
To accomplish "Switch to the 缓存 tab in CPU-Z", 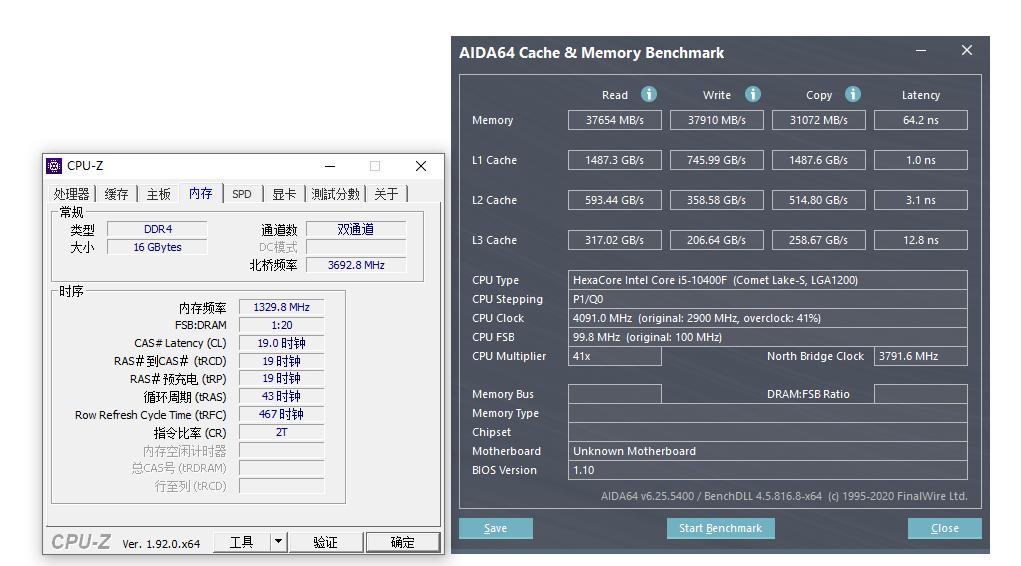I will click(x=117, y=194).
